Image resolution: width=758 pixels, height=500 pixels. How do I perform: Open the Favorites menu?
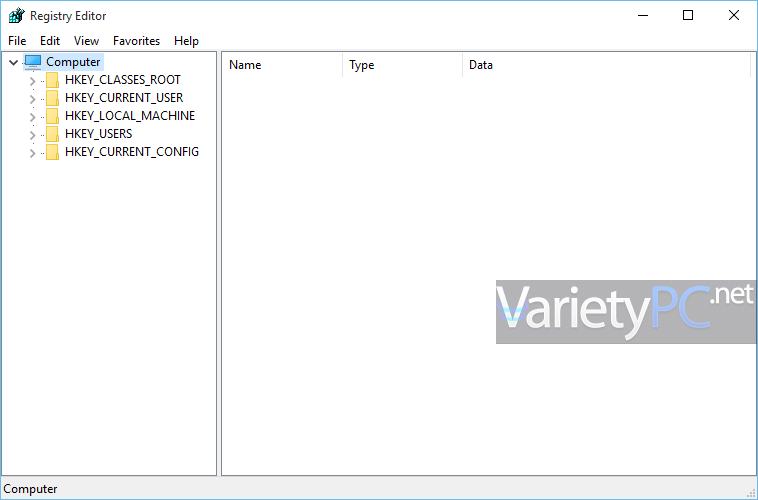(136, 41)
